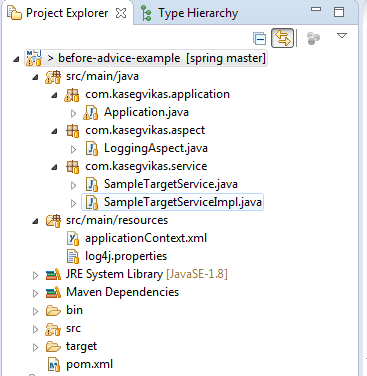Click the SampleTargetServiceImpl.java file icon
The height and width of the screenshot is (376, 367).
coord(92,203)
